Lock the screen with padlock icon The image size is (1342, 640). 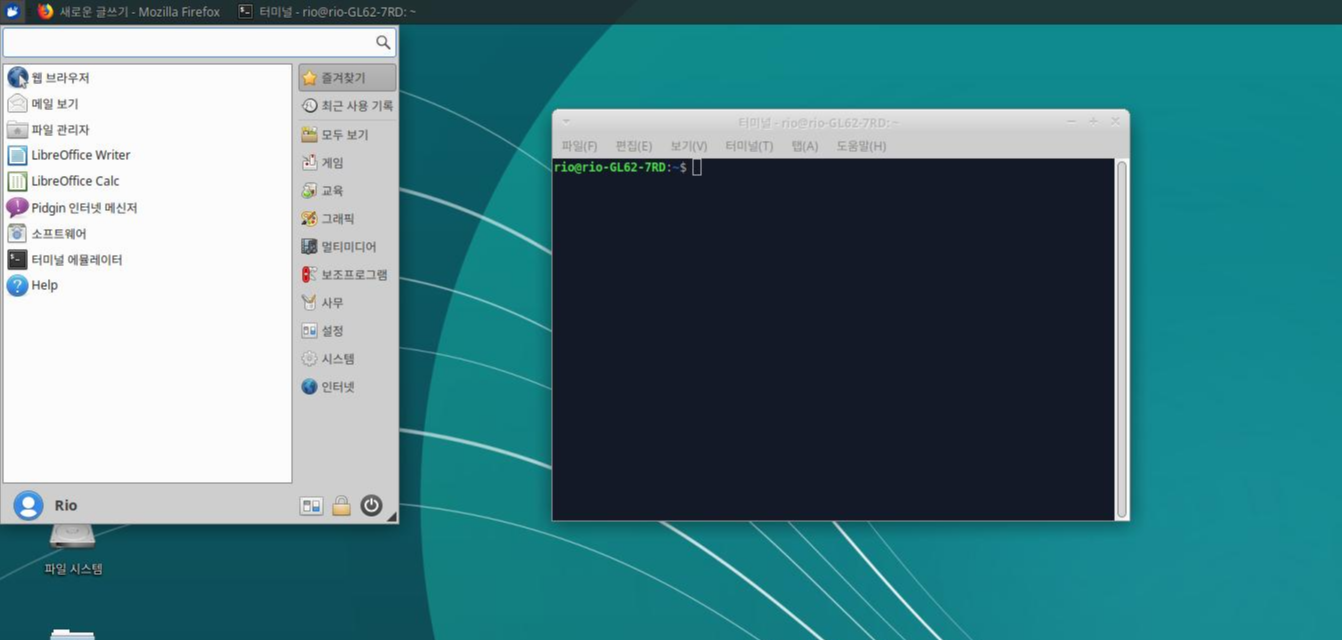[x=341, y=506]
